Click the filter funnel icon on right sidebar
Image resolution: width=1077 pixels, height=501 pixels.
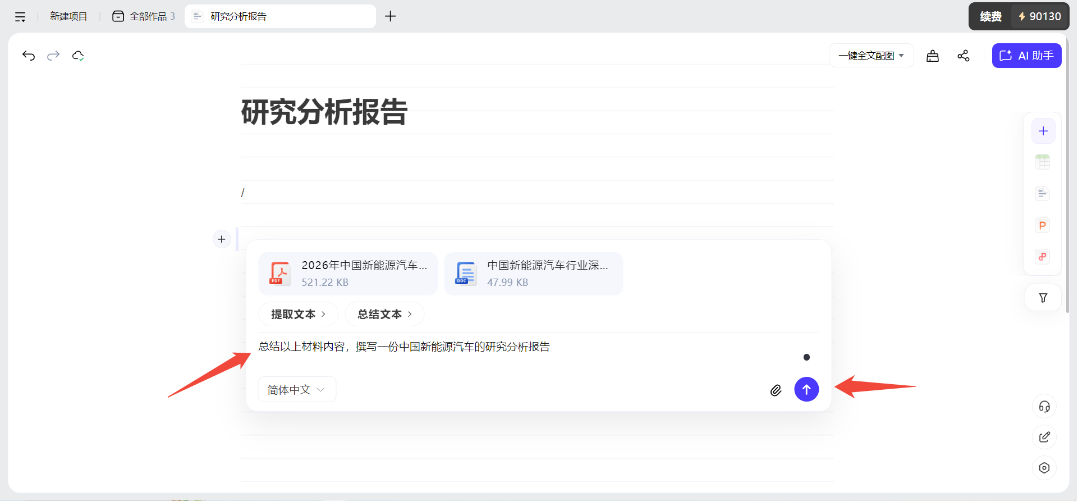(1043, 298)
